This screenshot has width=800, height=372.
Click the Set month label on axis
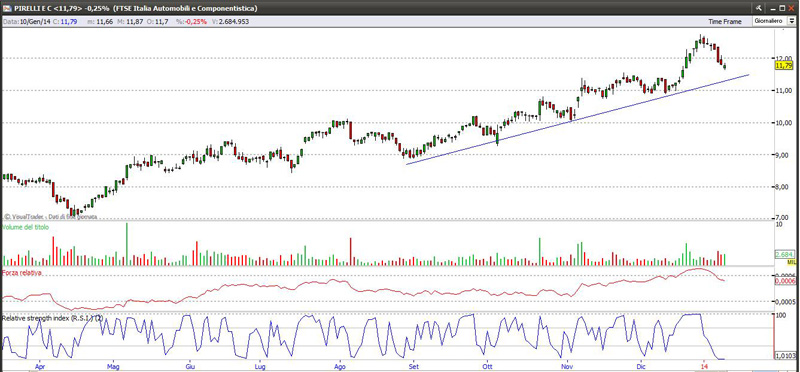point(413,366)
